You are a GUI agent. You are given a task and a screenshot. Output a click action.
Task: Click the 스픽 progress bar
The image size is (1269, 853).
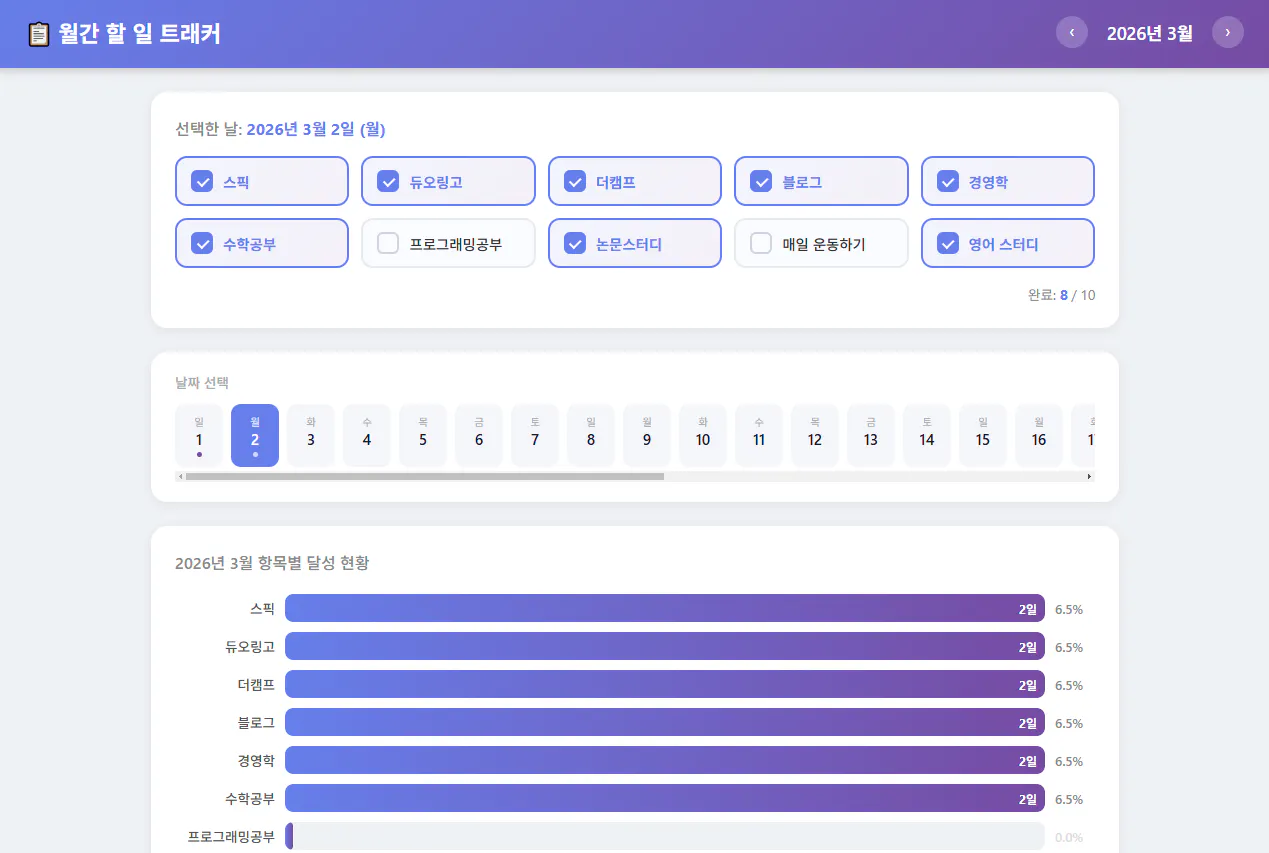point(665,608)
